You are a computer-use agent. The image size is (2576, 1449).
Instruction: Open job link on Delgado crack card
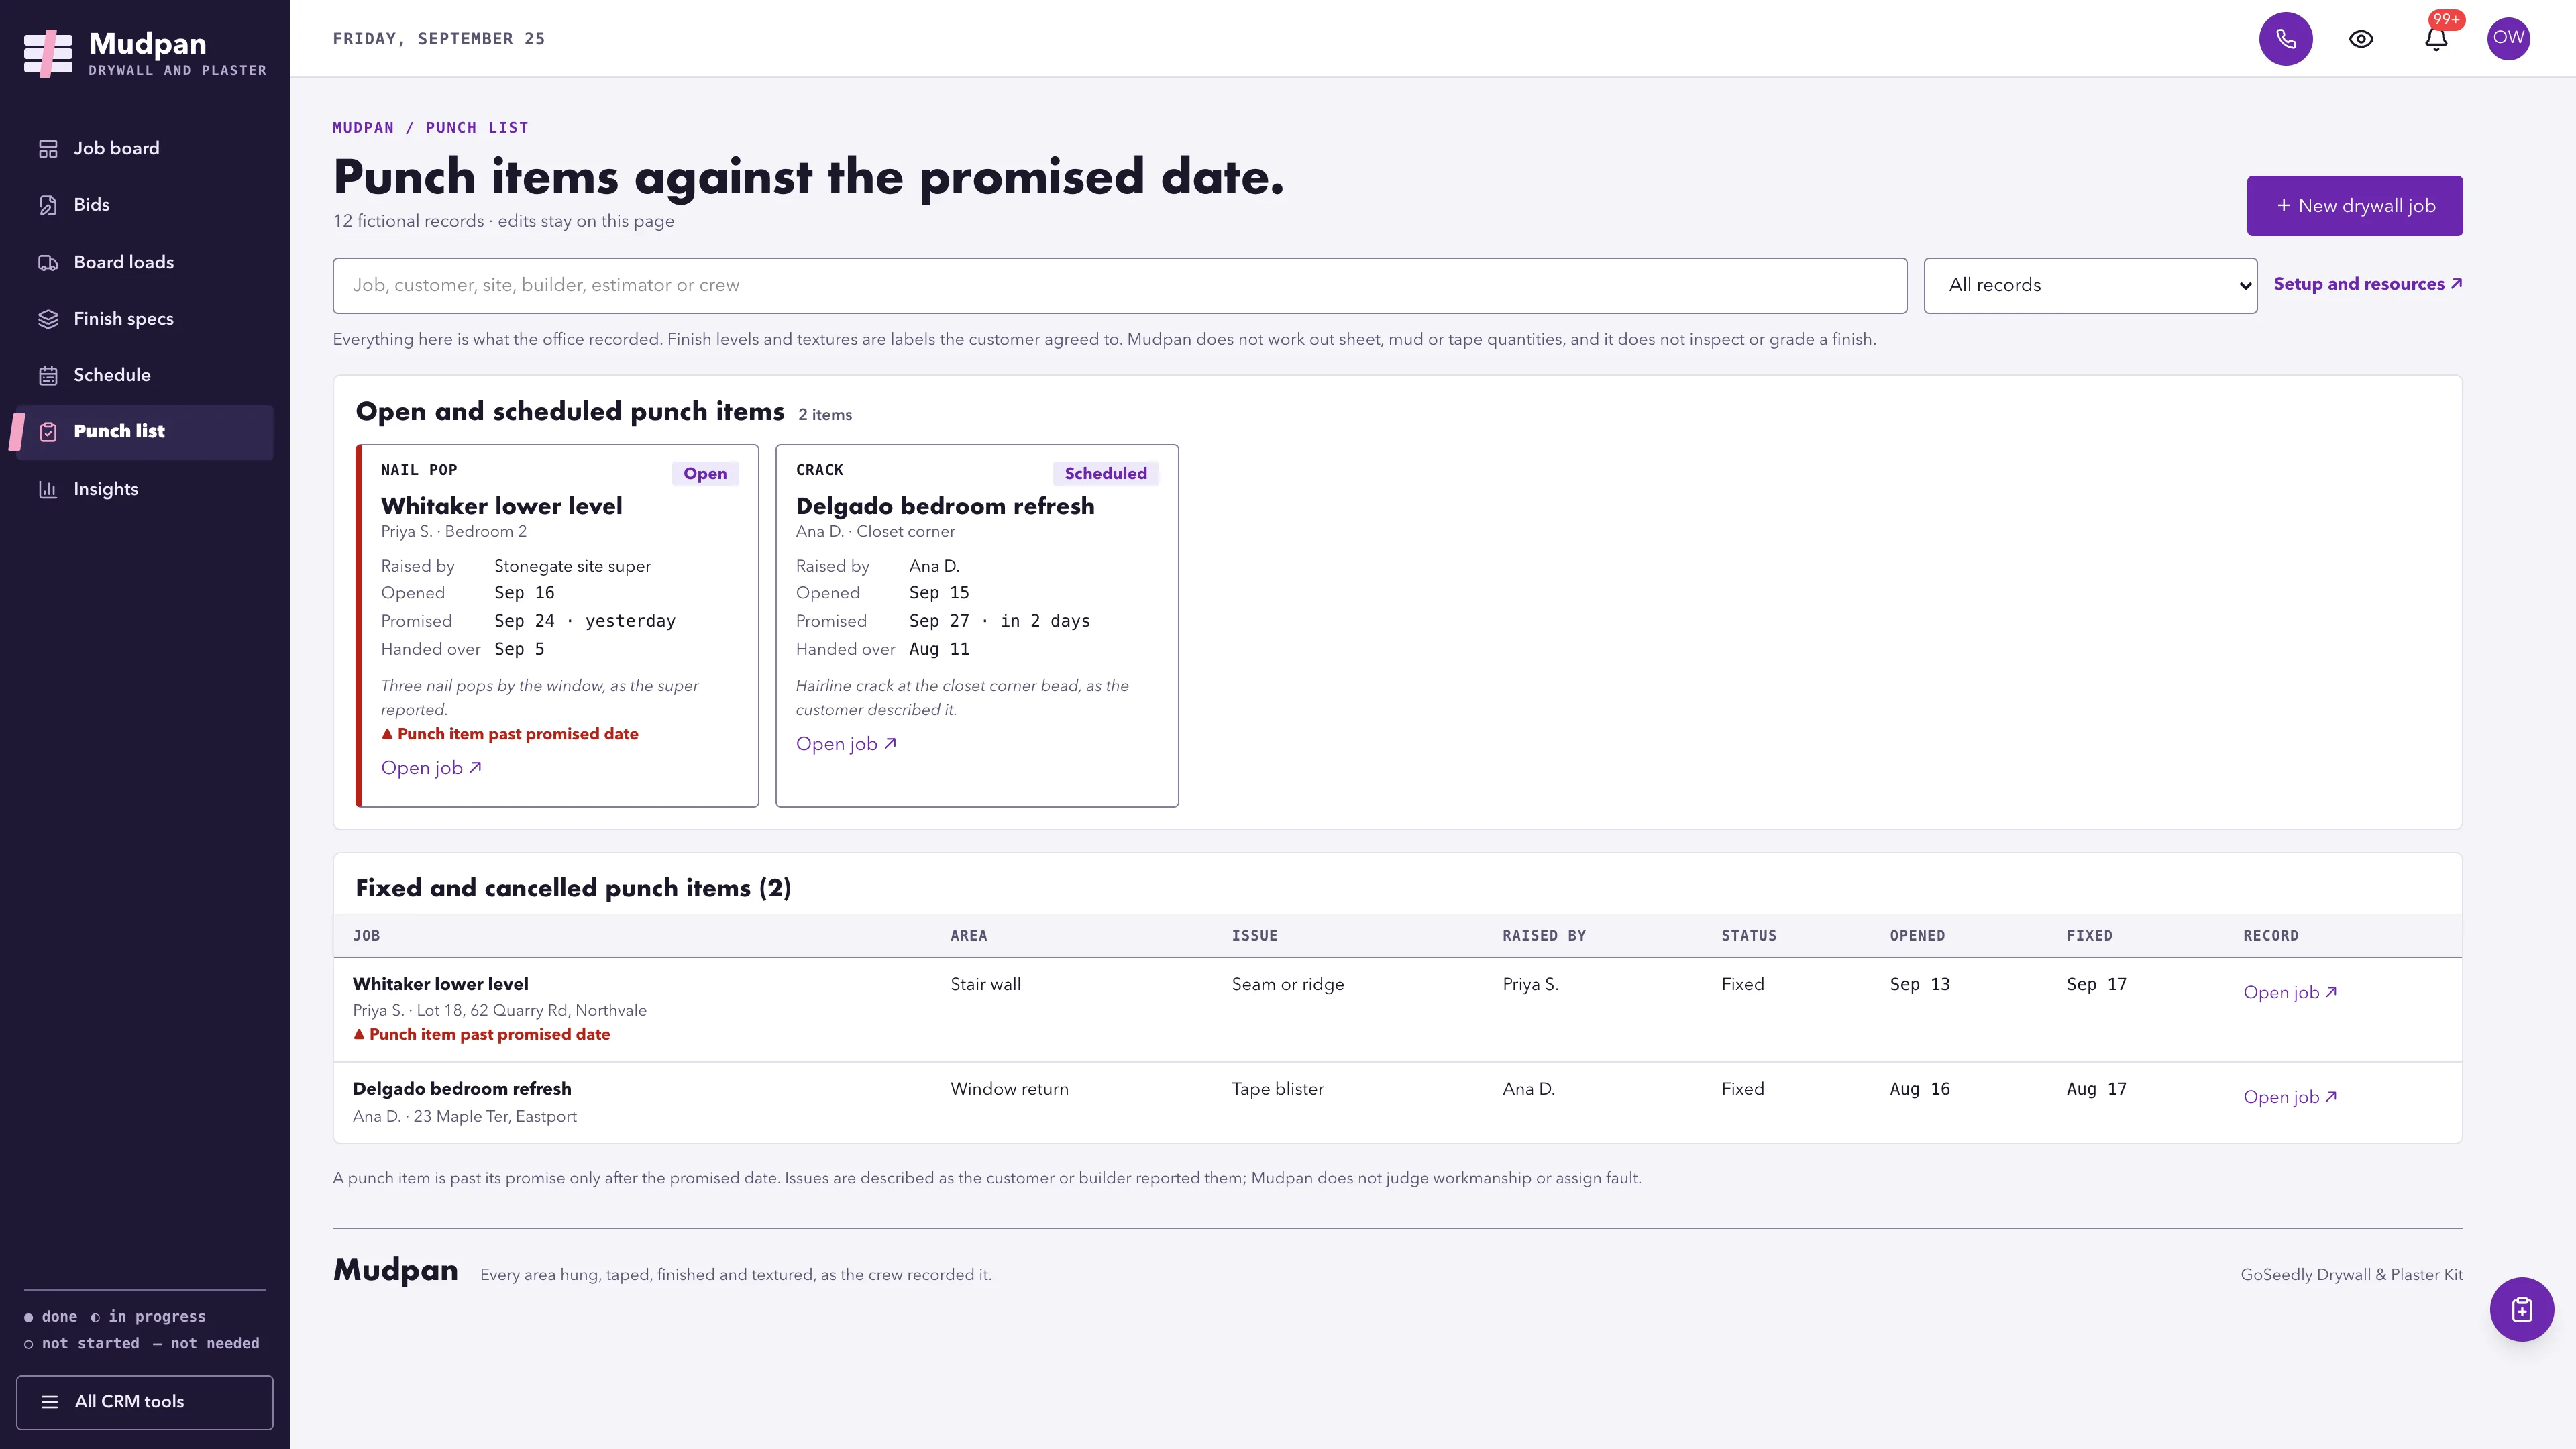tap(846, 744)
